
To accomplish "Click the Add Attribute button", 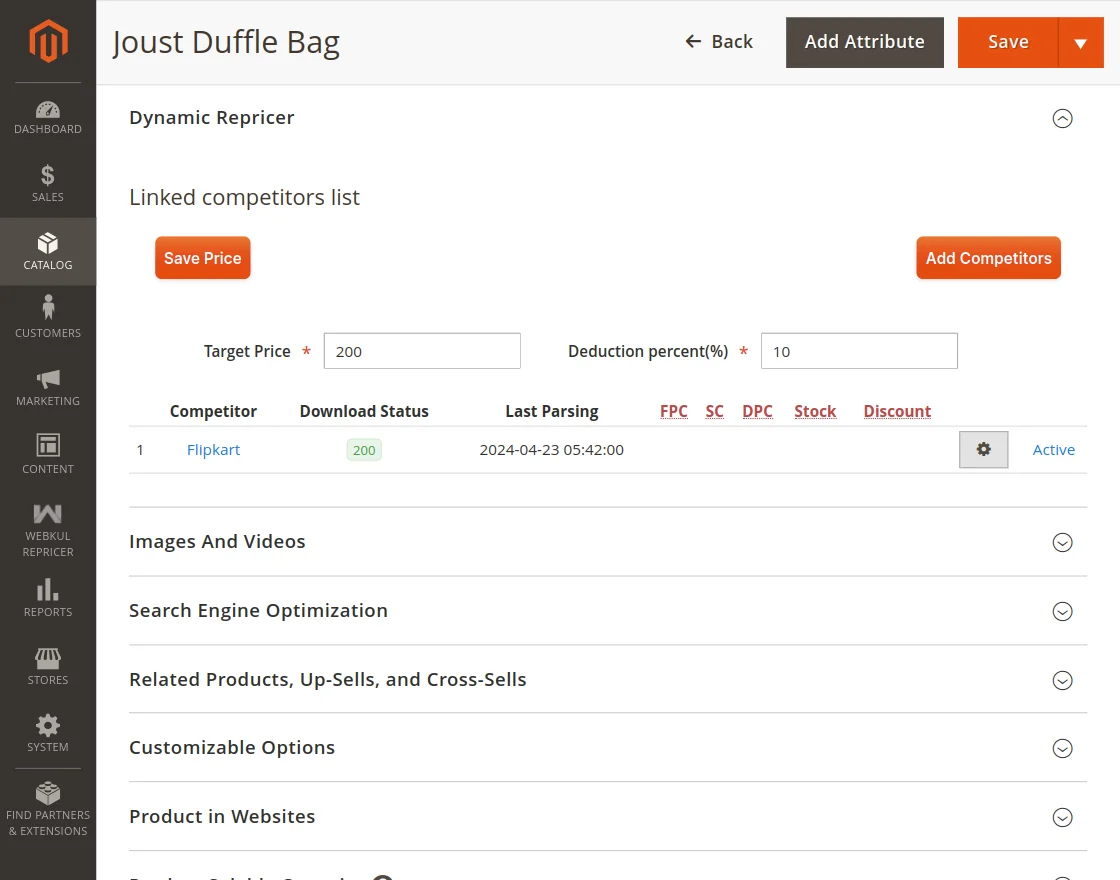I will (x=864, y=42).
